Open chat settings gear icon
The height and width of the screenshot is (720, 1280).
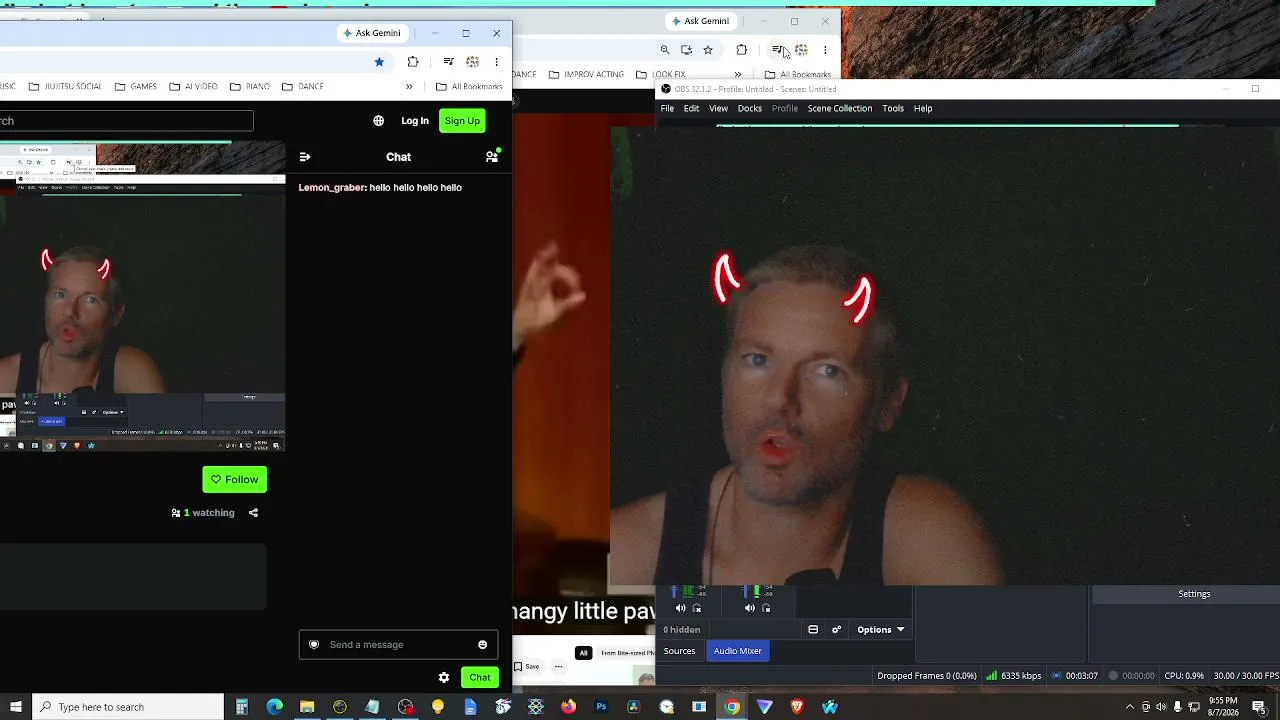444,678
